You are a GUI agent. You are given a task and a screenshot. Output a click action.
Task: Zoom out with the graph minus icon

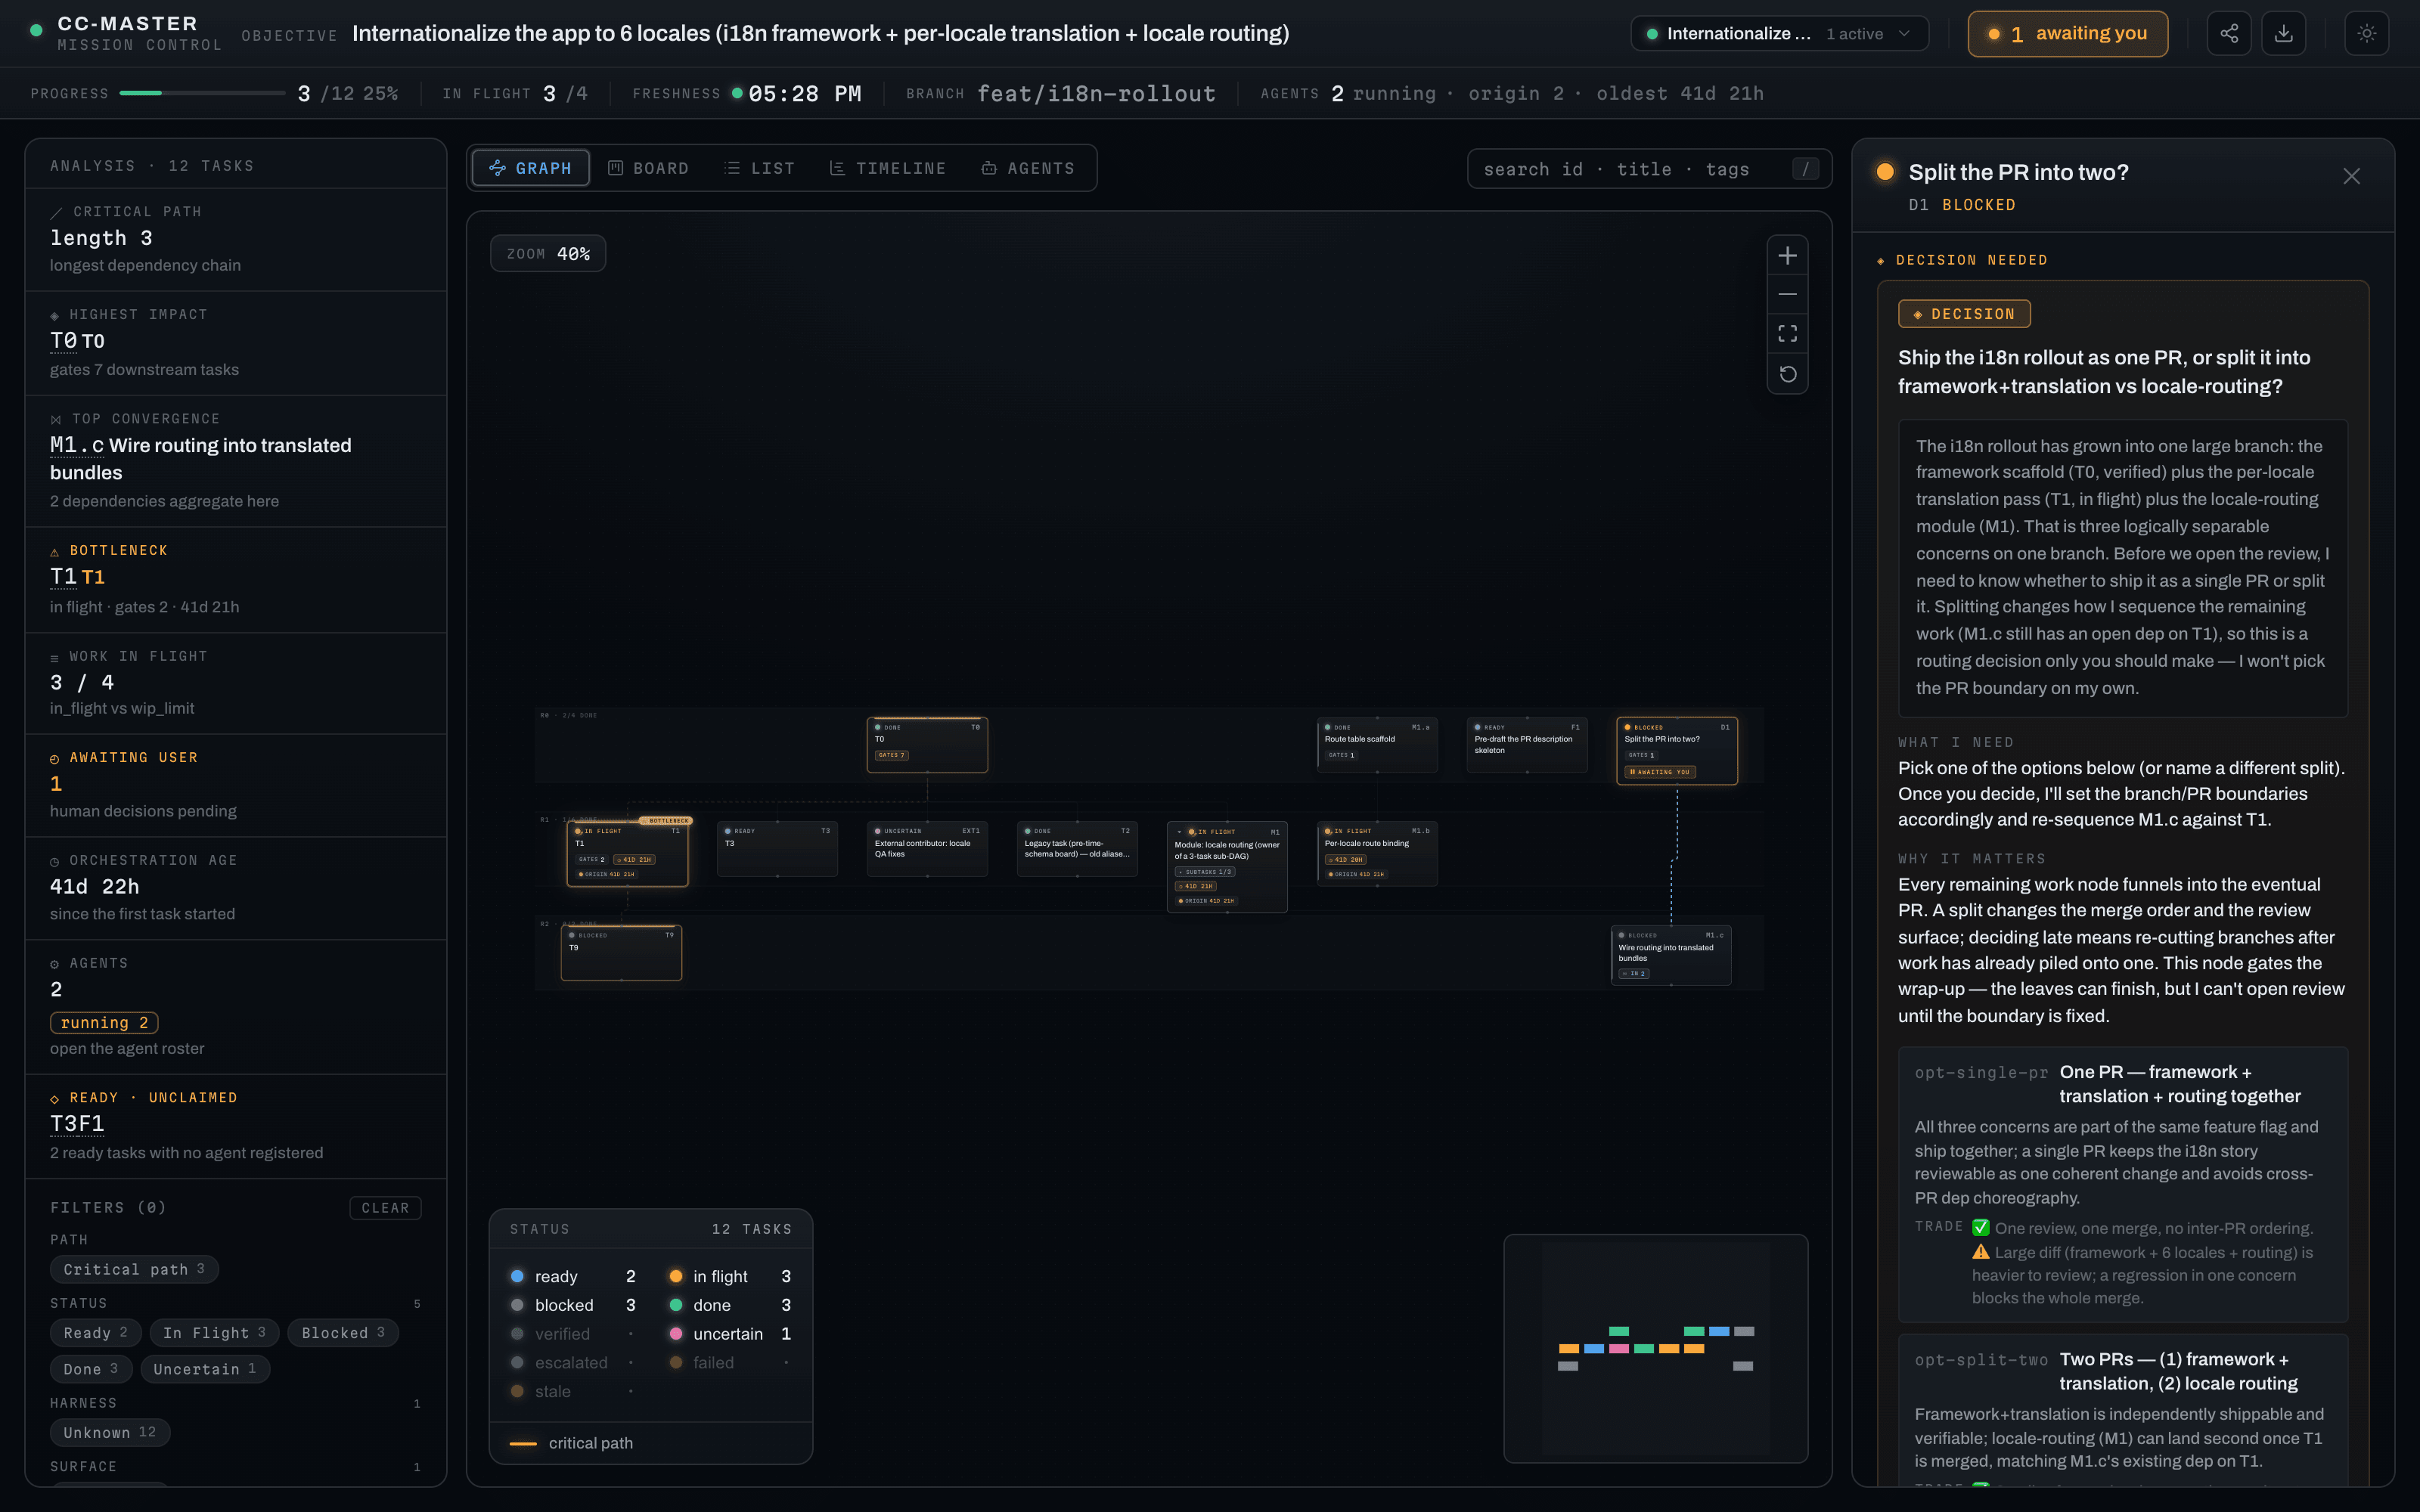click(x=1787, y=294)
